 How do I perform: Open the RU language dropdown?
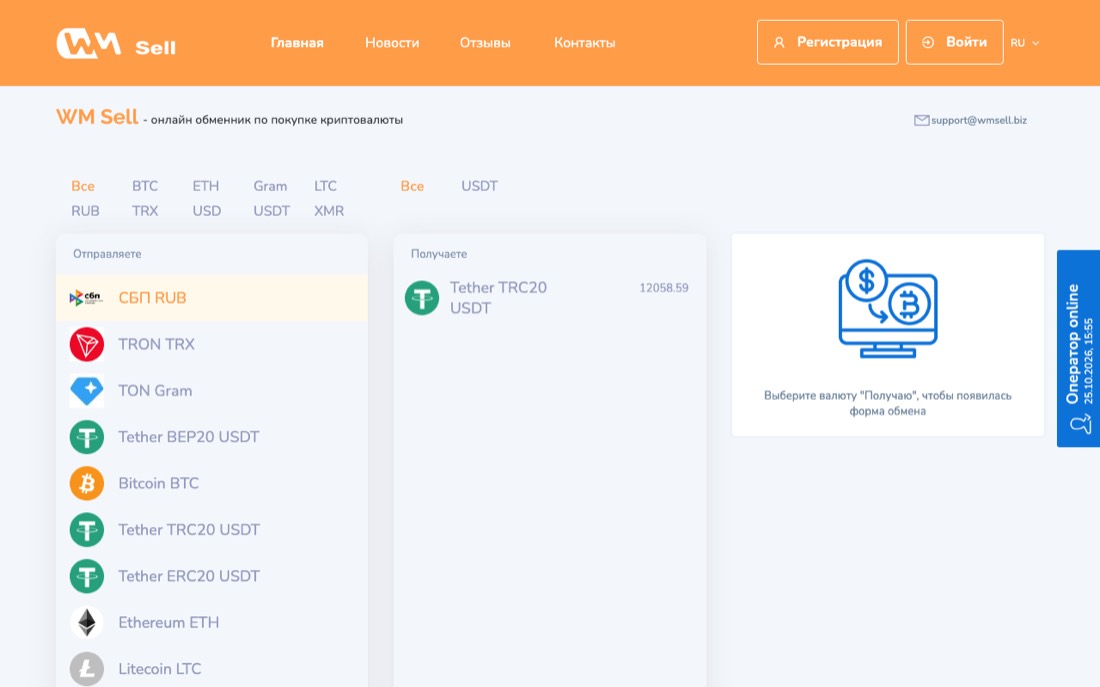pyautogui.click(x=1025, y=43)
